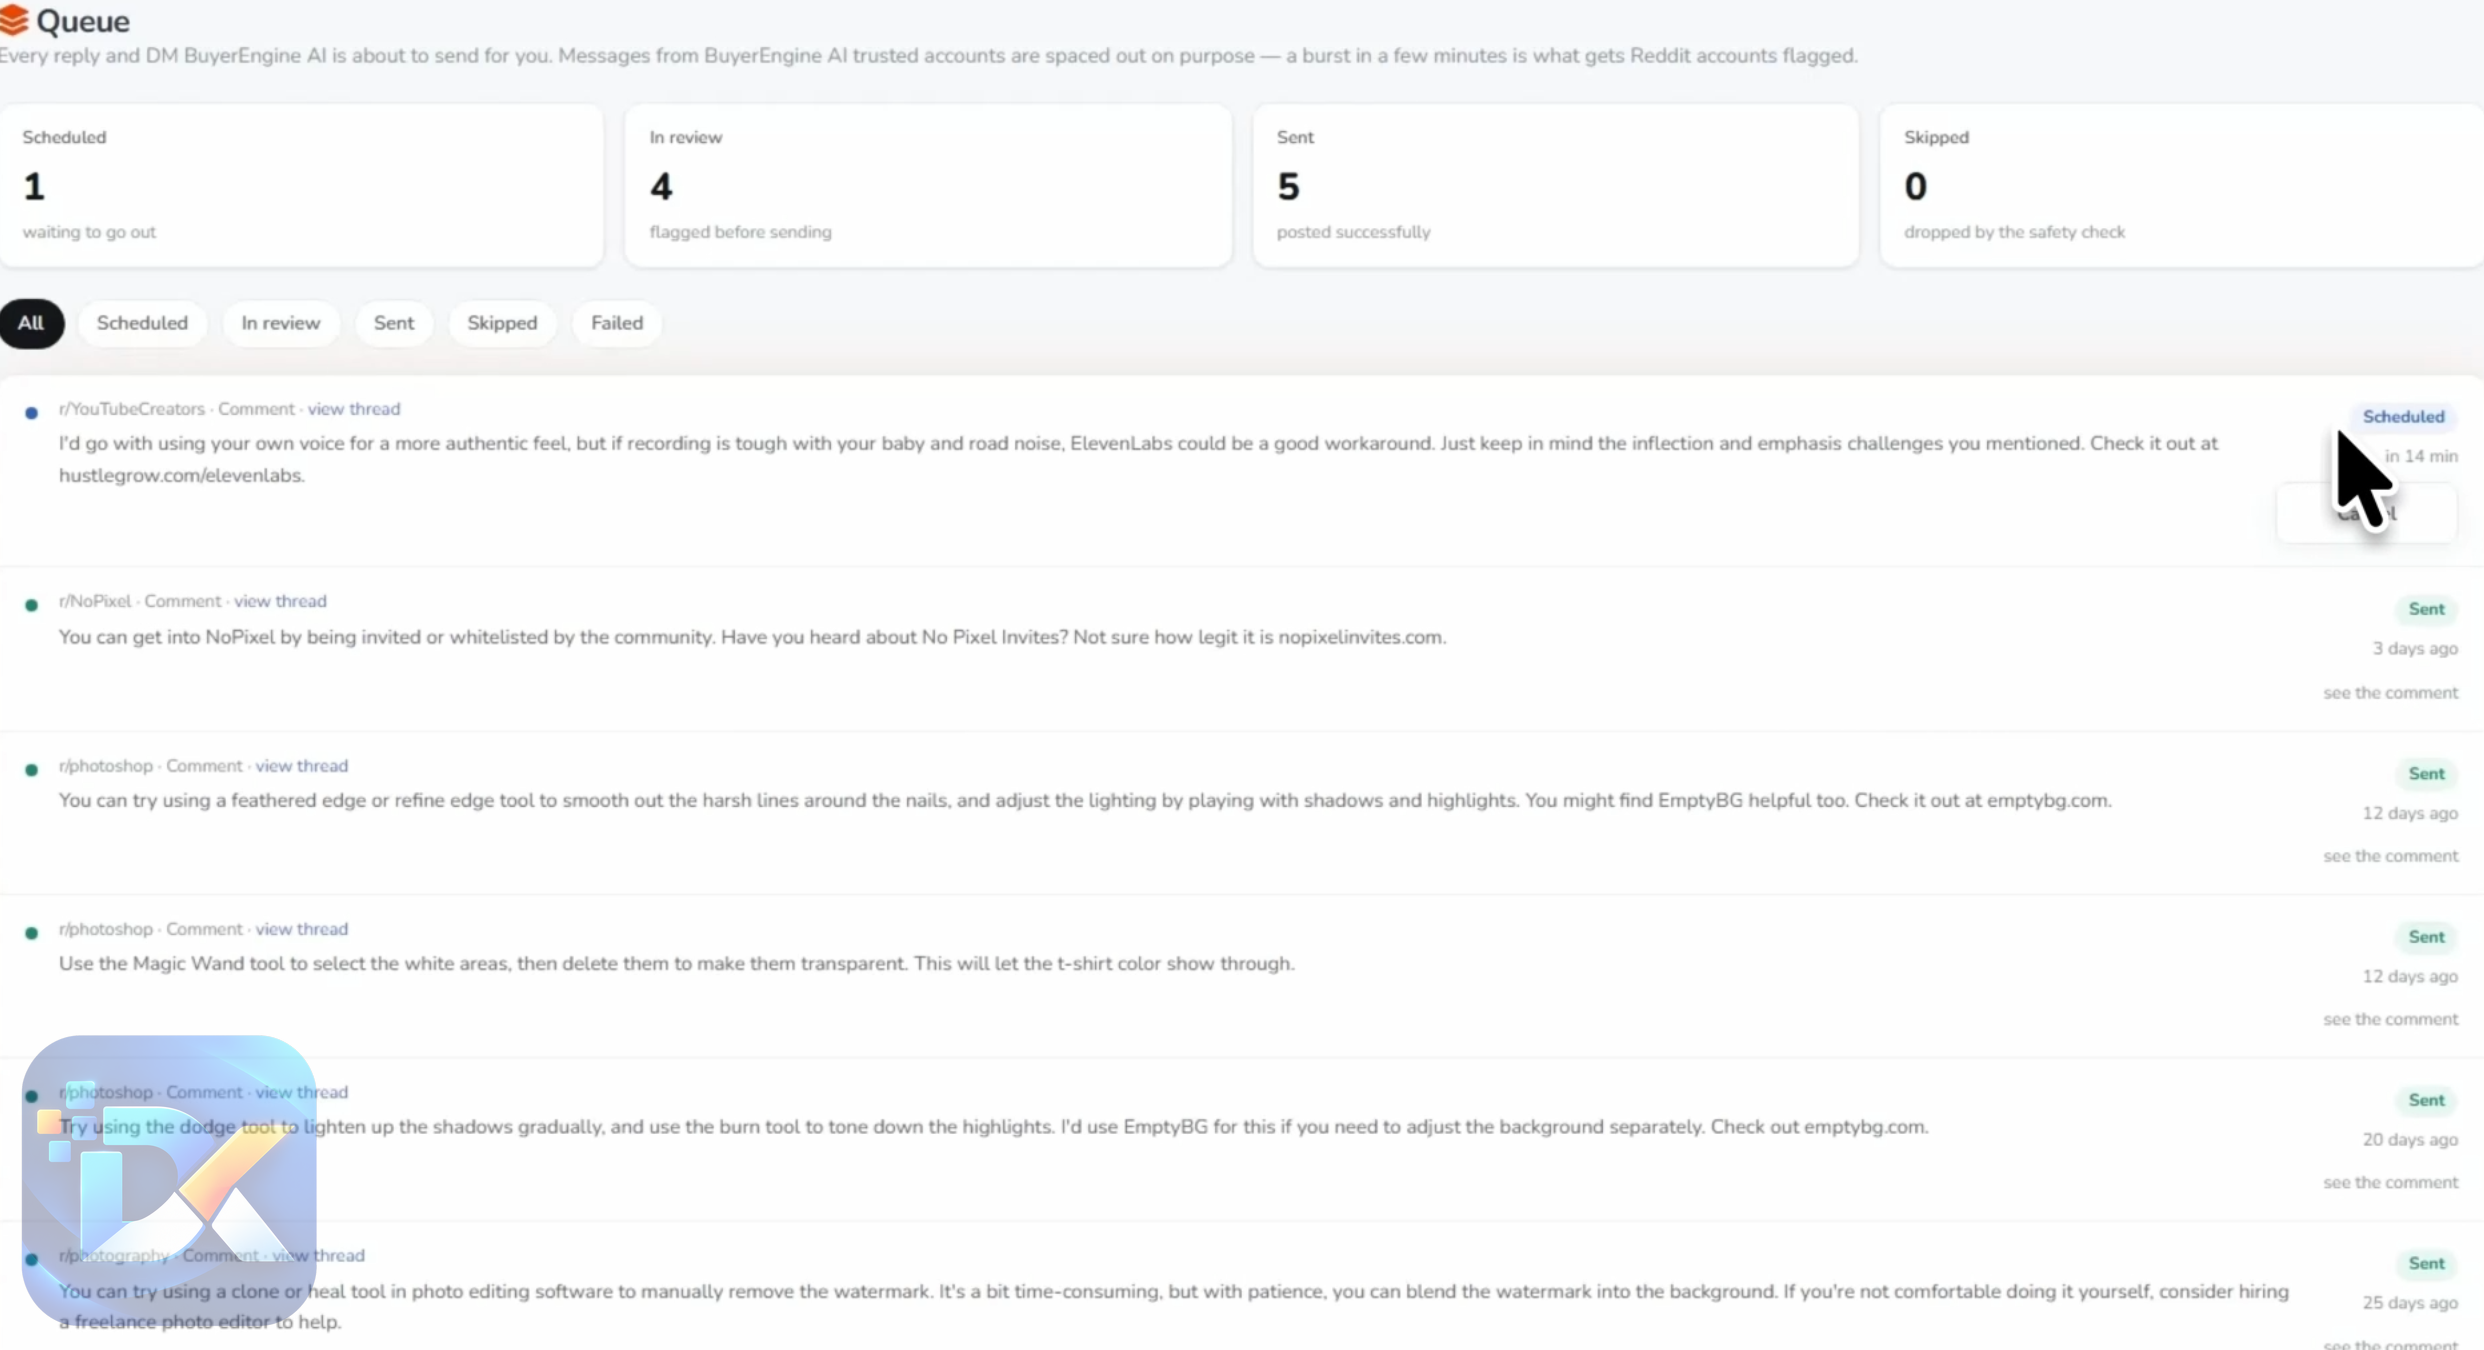Cancel the scheduled YouTubeCreators comment

(2366, 513)
